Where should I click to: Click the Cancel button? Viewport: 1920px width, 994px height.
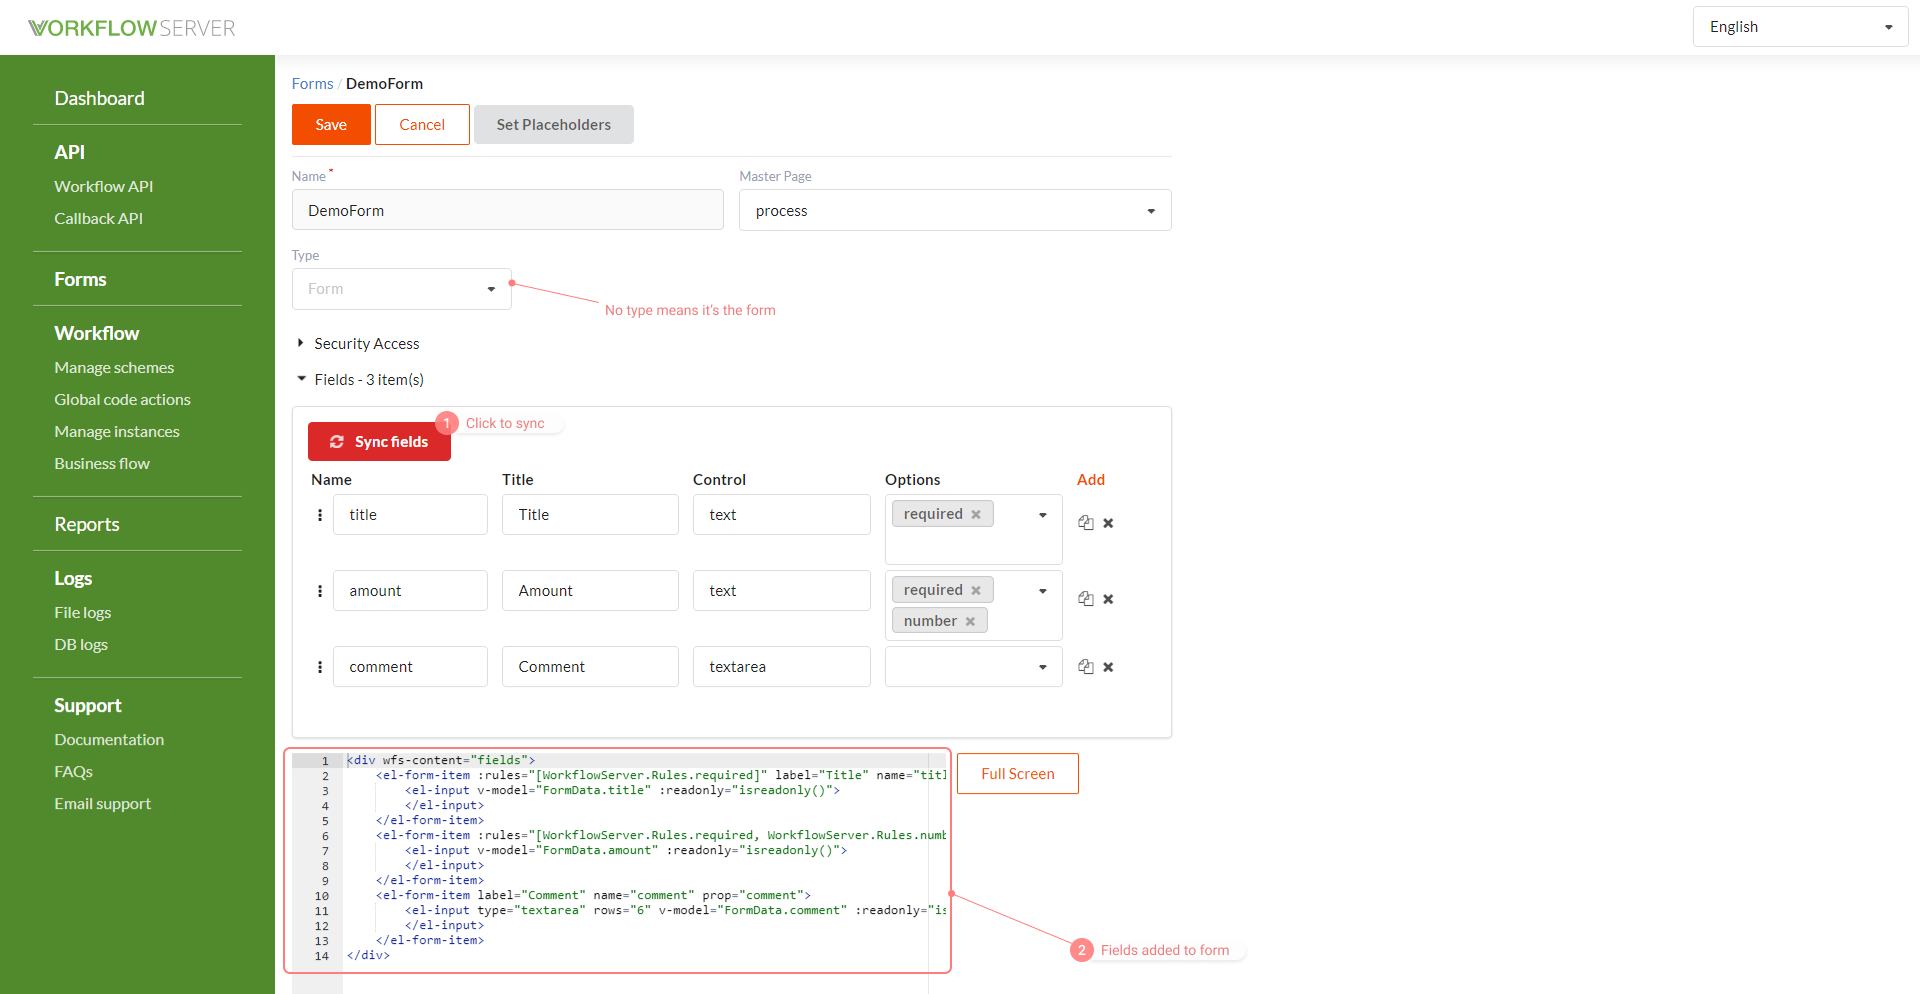422,125
